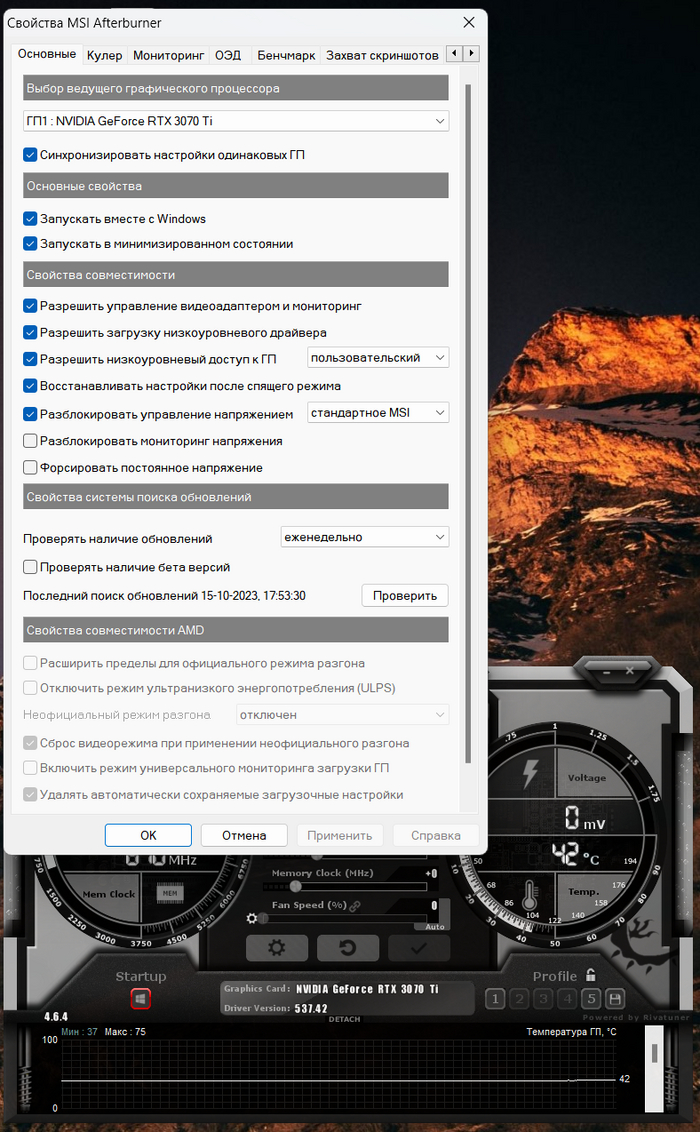Viewport: 700px width, 1132px height.
Task: Click the Отмена button
Action: pyautogui.click(x=244, y=835)
